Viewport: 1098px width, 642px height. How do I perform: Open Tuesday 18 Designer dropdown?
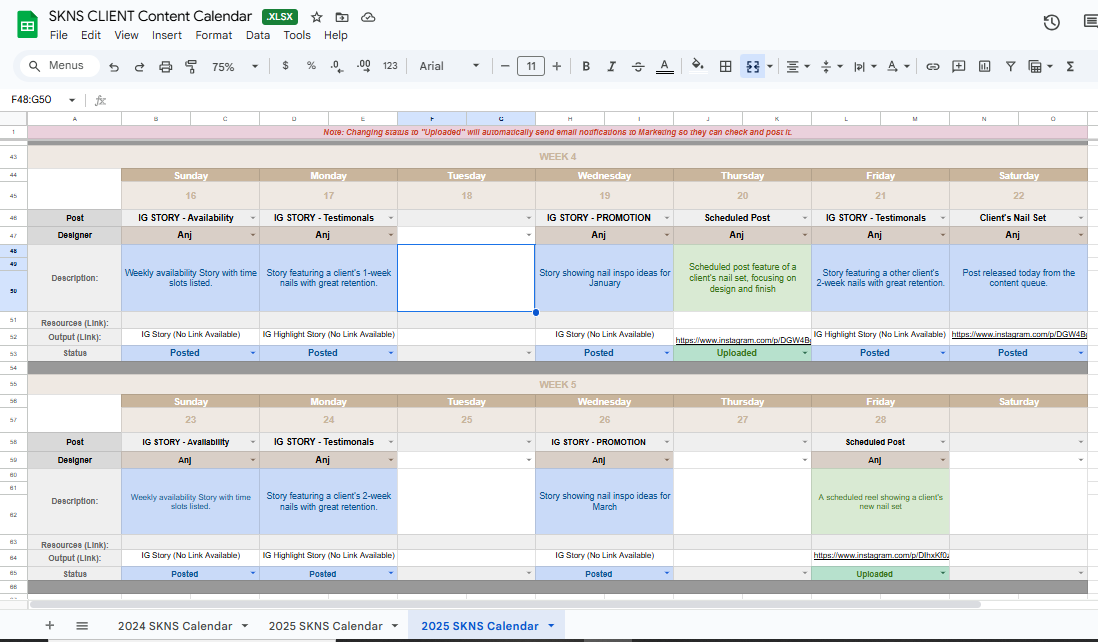click(529, 235)
